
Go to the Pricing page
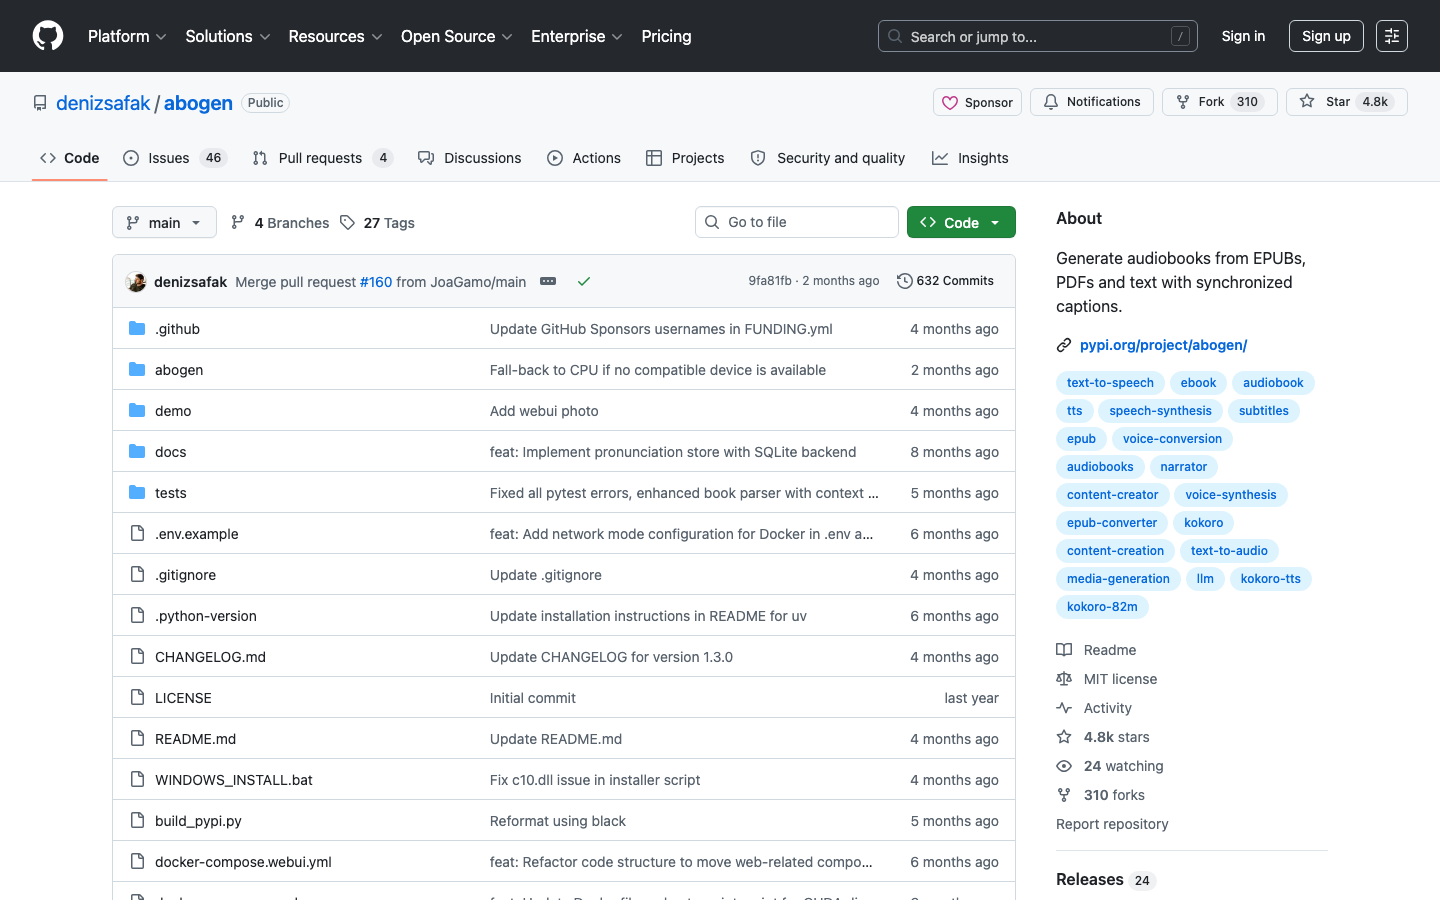click(666, 36)
